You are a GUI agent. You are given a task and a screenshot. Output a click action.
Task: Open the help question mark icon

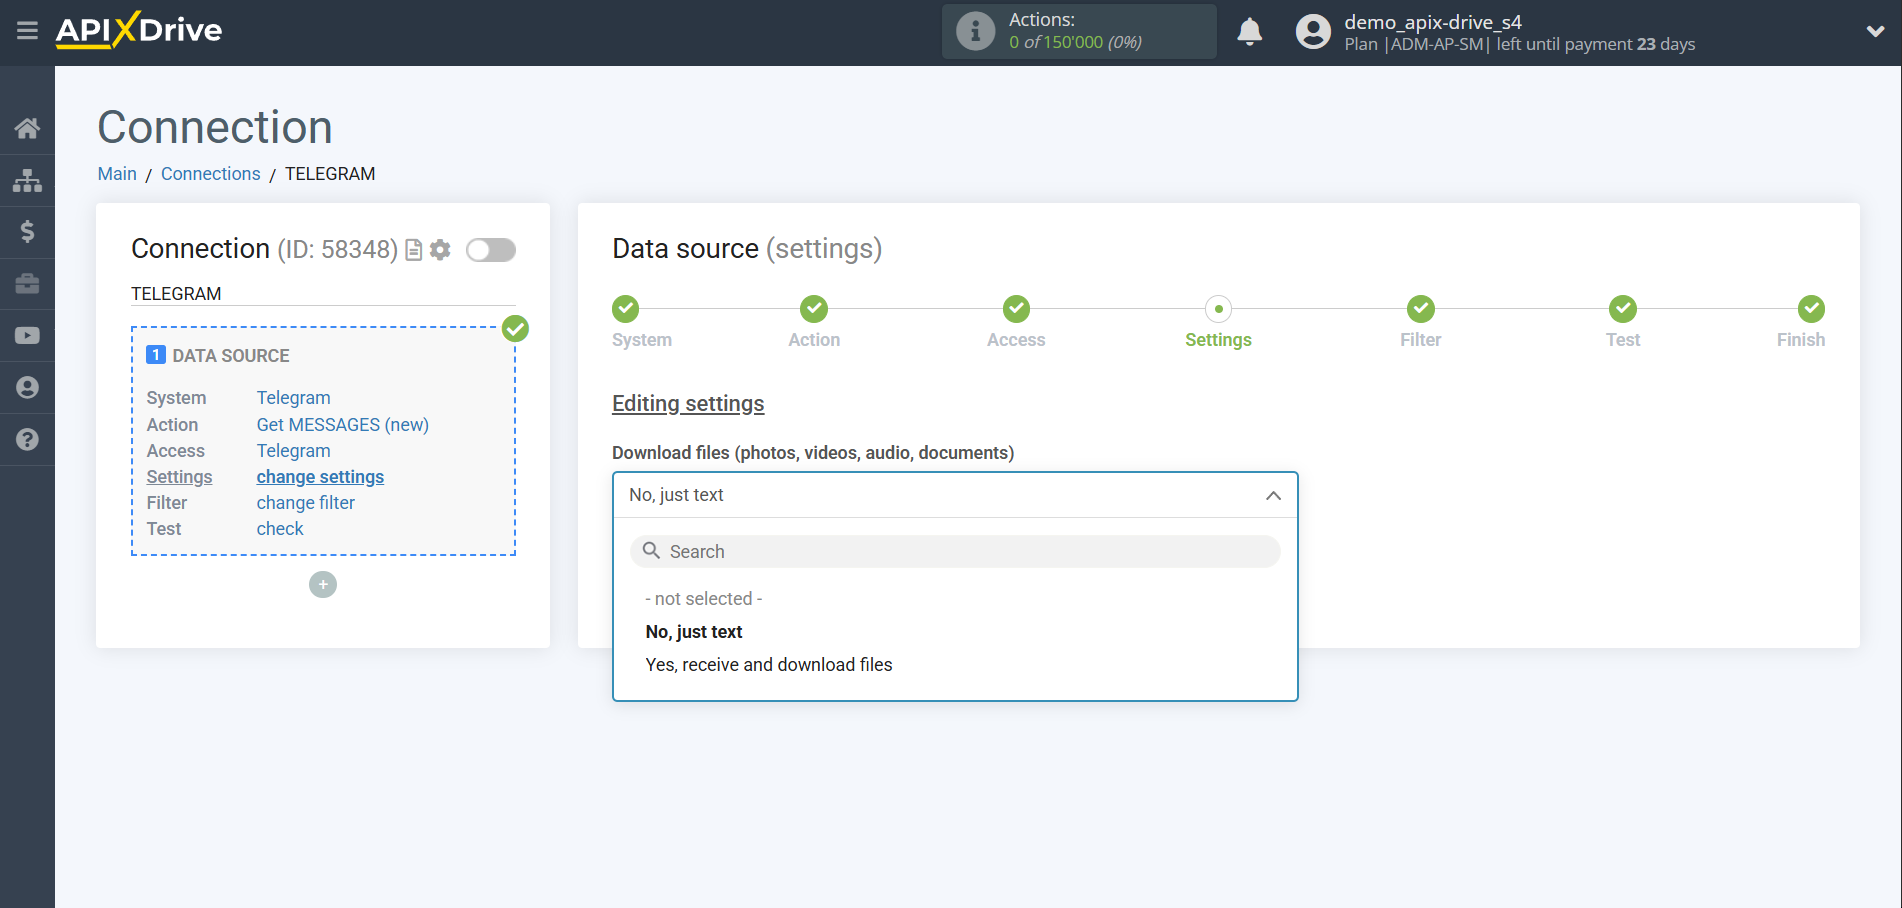tap(27, 440)
